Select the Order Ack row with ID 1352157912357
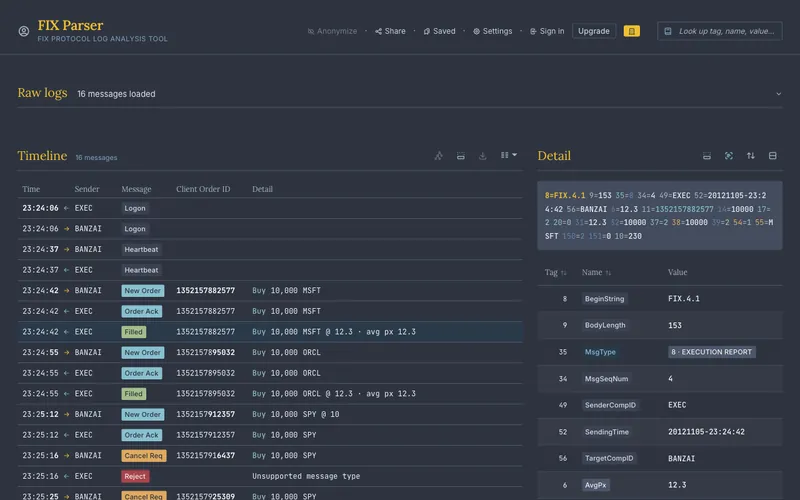Image resolution: width=800 pixels, height=500 pixels. click(270, 435)
